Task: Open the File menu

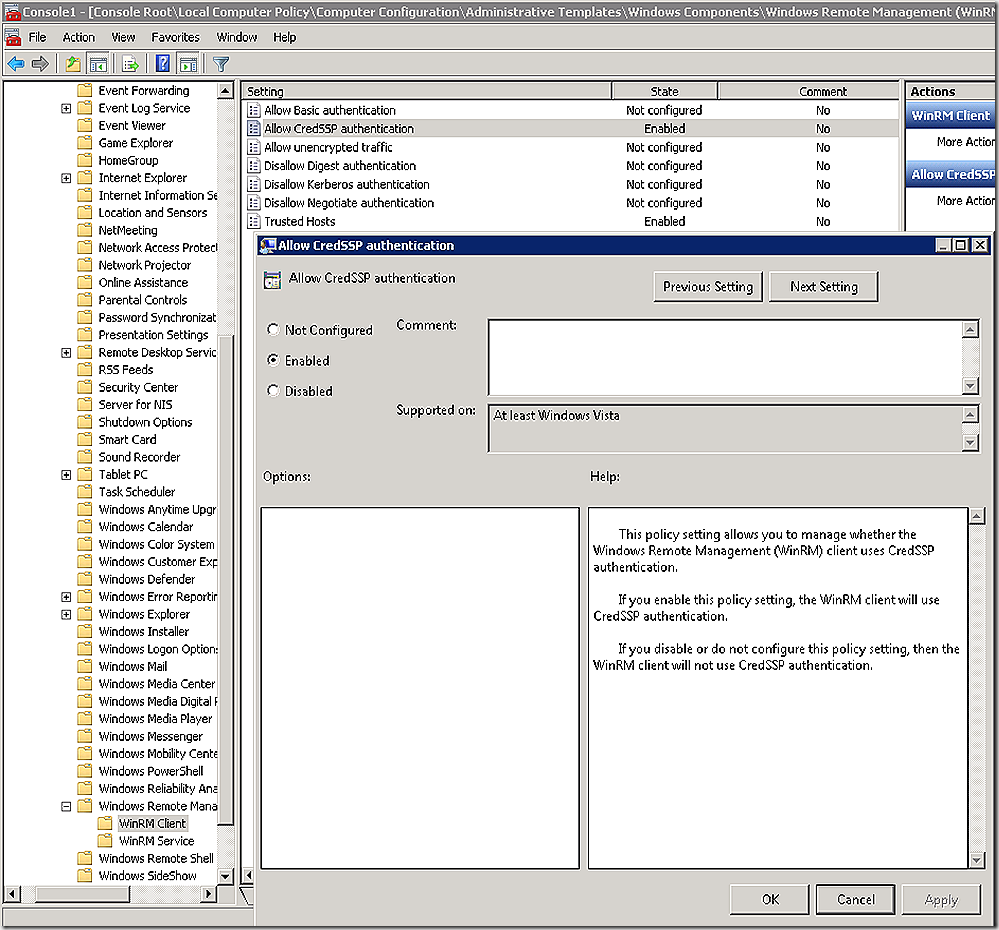Action: tap(38, 38)
